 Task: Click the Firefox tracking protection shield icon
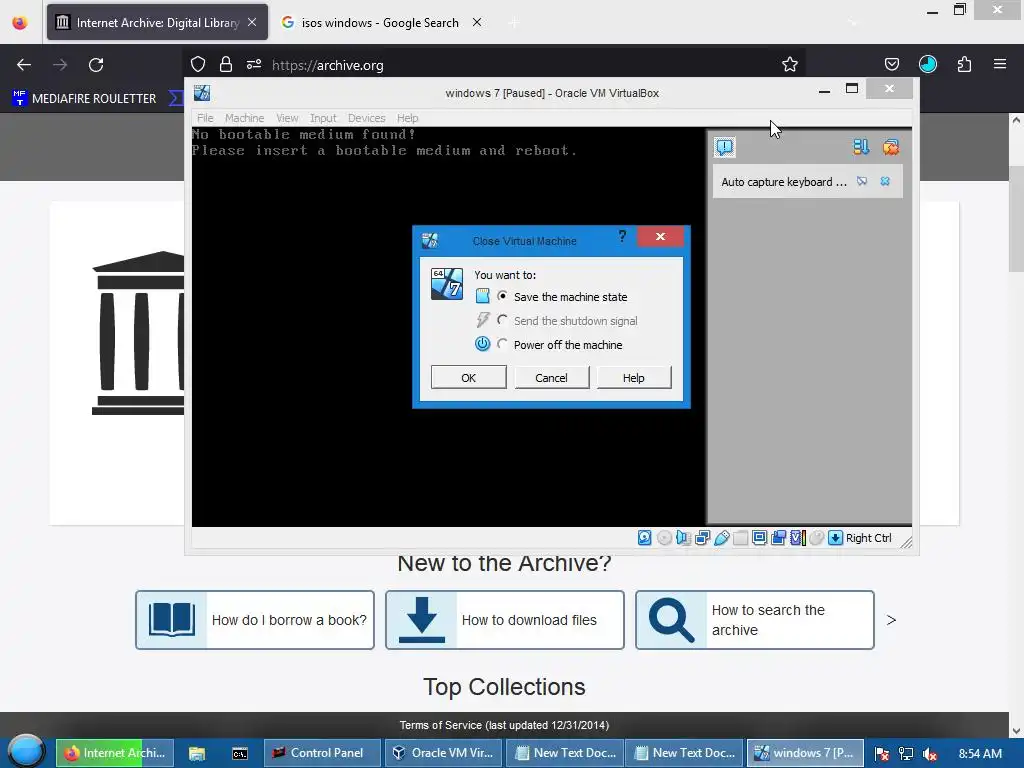click(x=198, y=64)
